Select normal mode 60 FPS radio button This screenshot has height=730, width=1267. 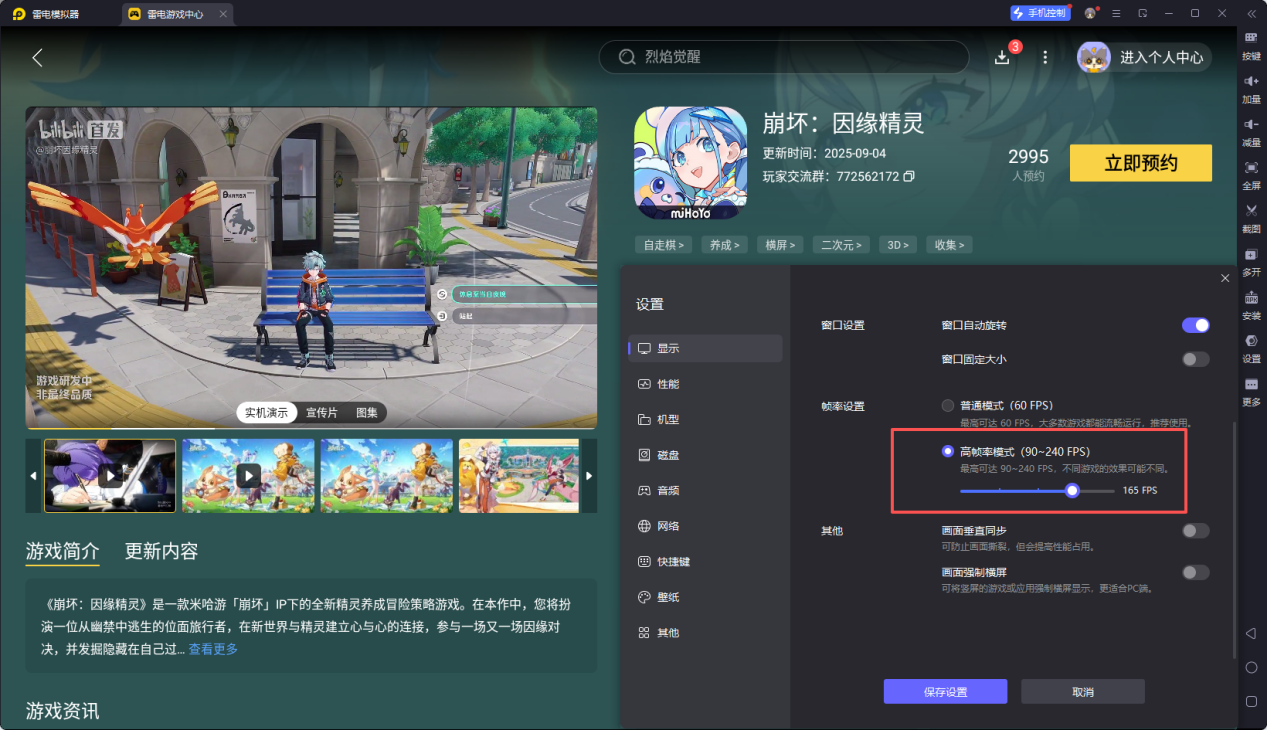click(948, 405)
